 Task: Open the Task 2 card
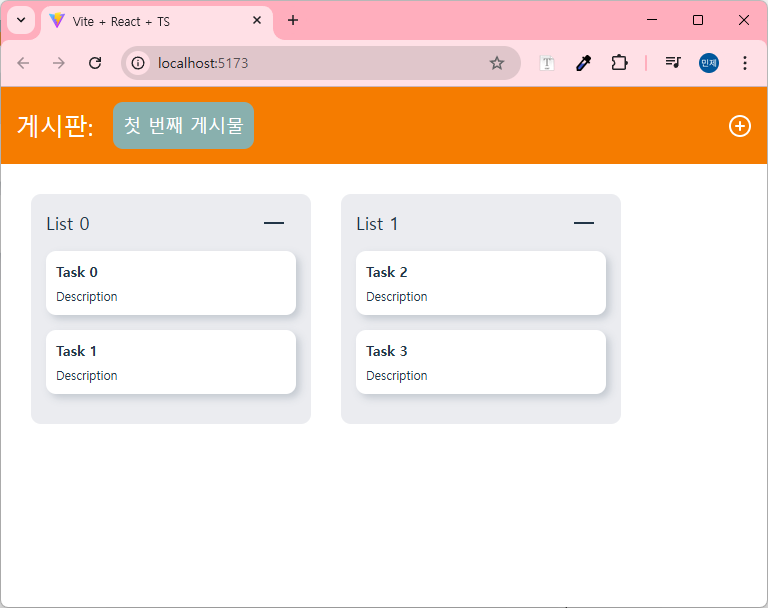481,283
